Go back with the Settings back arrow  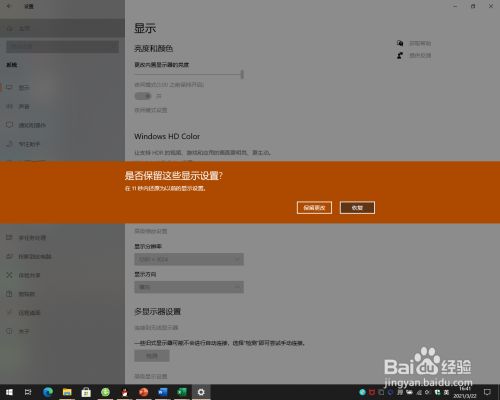8,6
